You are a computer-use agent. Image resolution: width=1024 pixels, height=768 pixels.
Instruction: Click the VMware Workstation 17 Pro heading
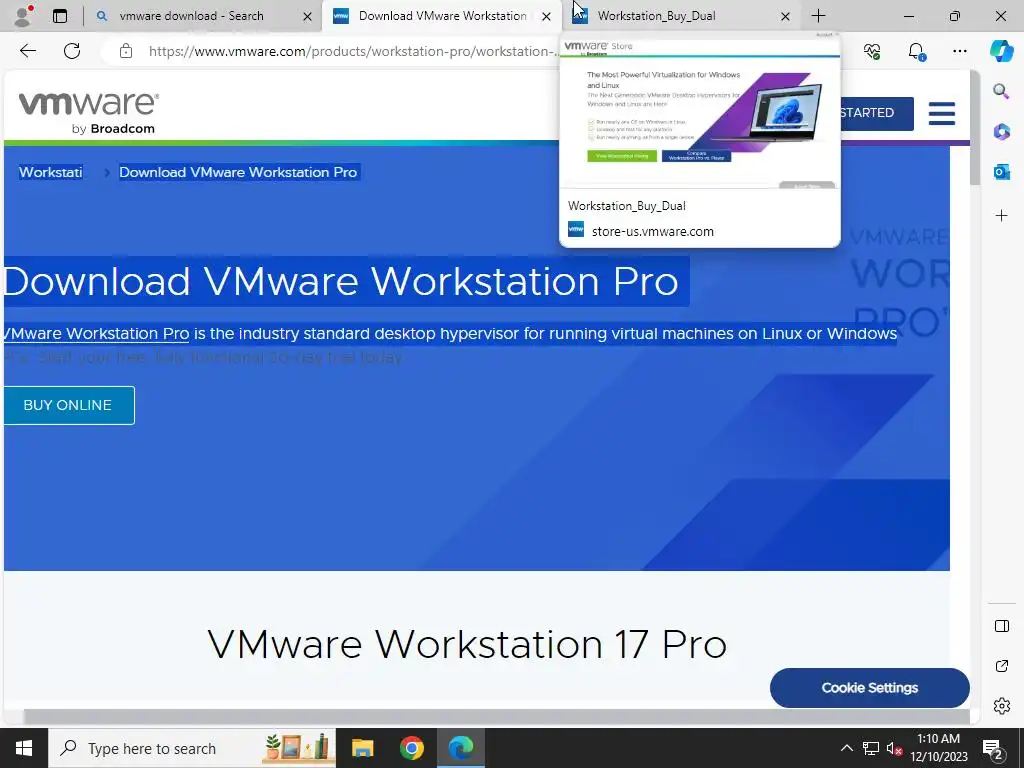[467, 644]
